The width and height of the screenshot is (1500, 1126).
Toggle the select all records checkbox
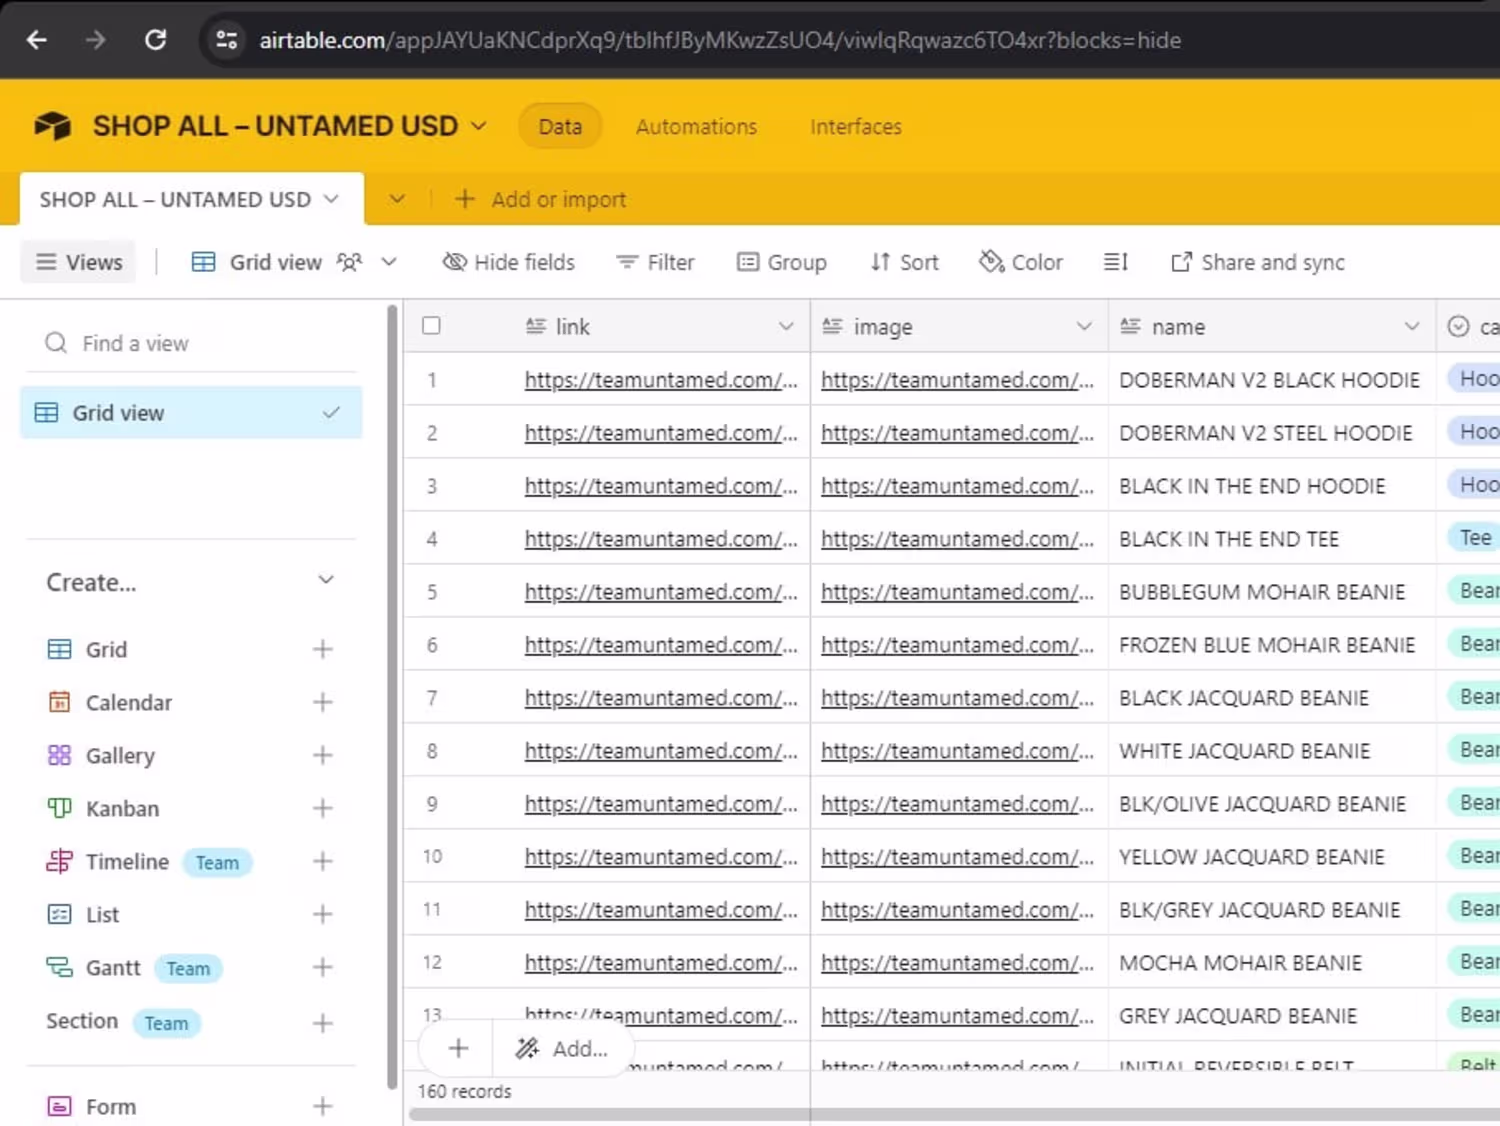point(431,326)
